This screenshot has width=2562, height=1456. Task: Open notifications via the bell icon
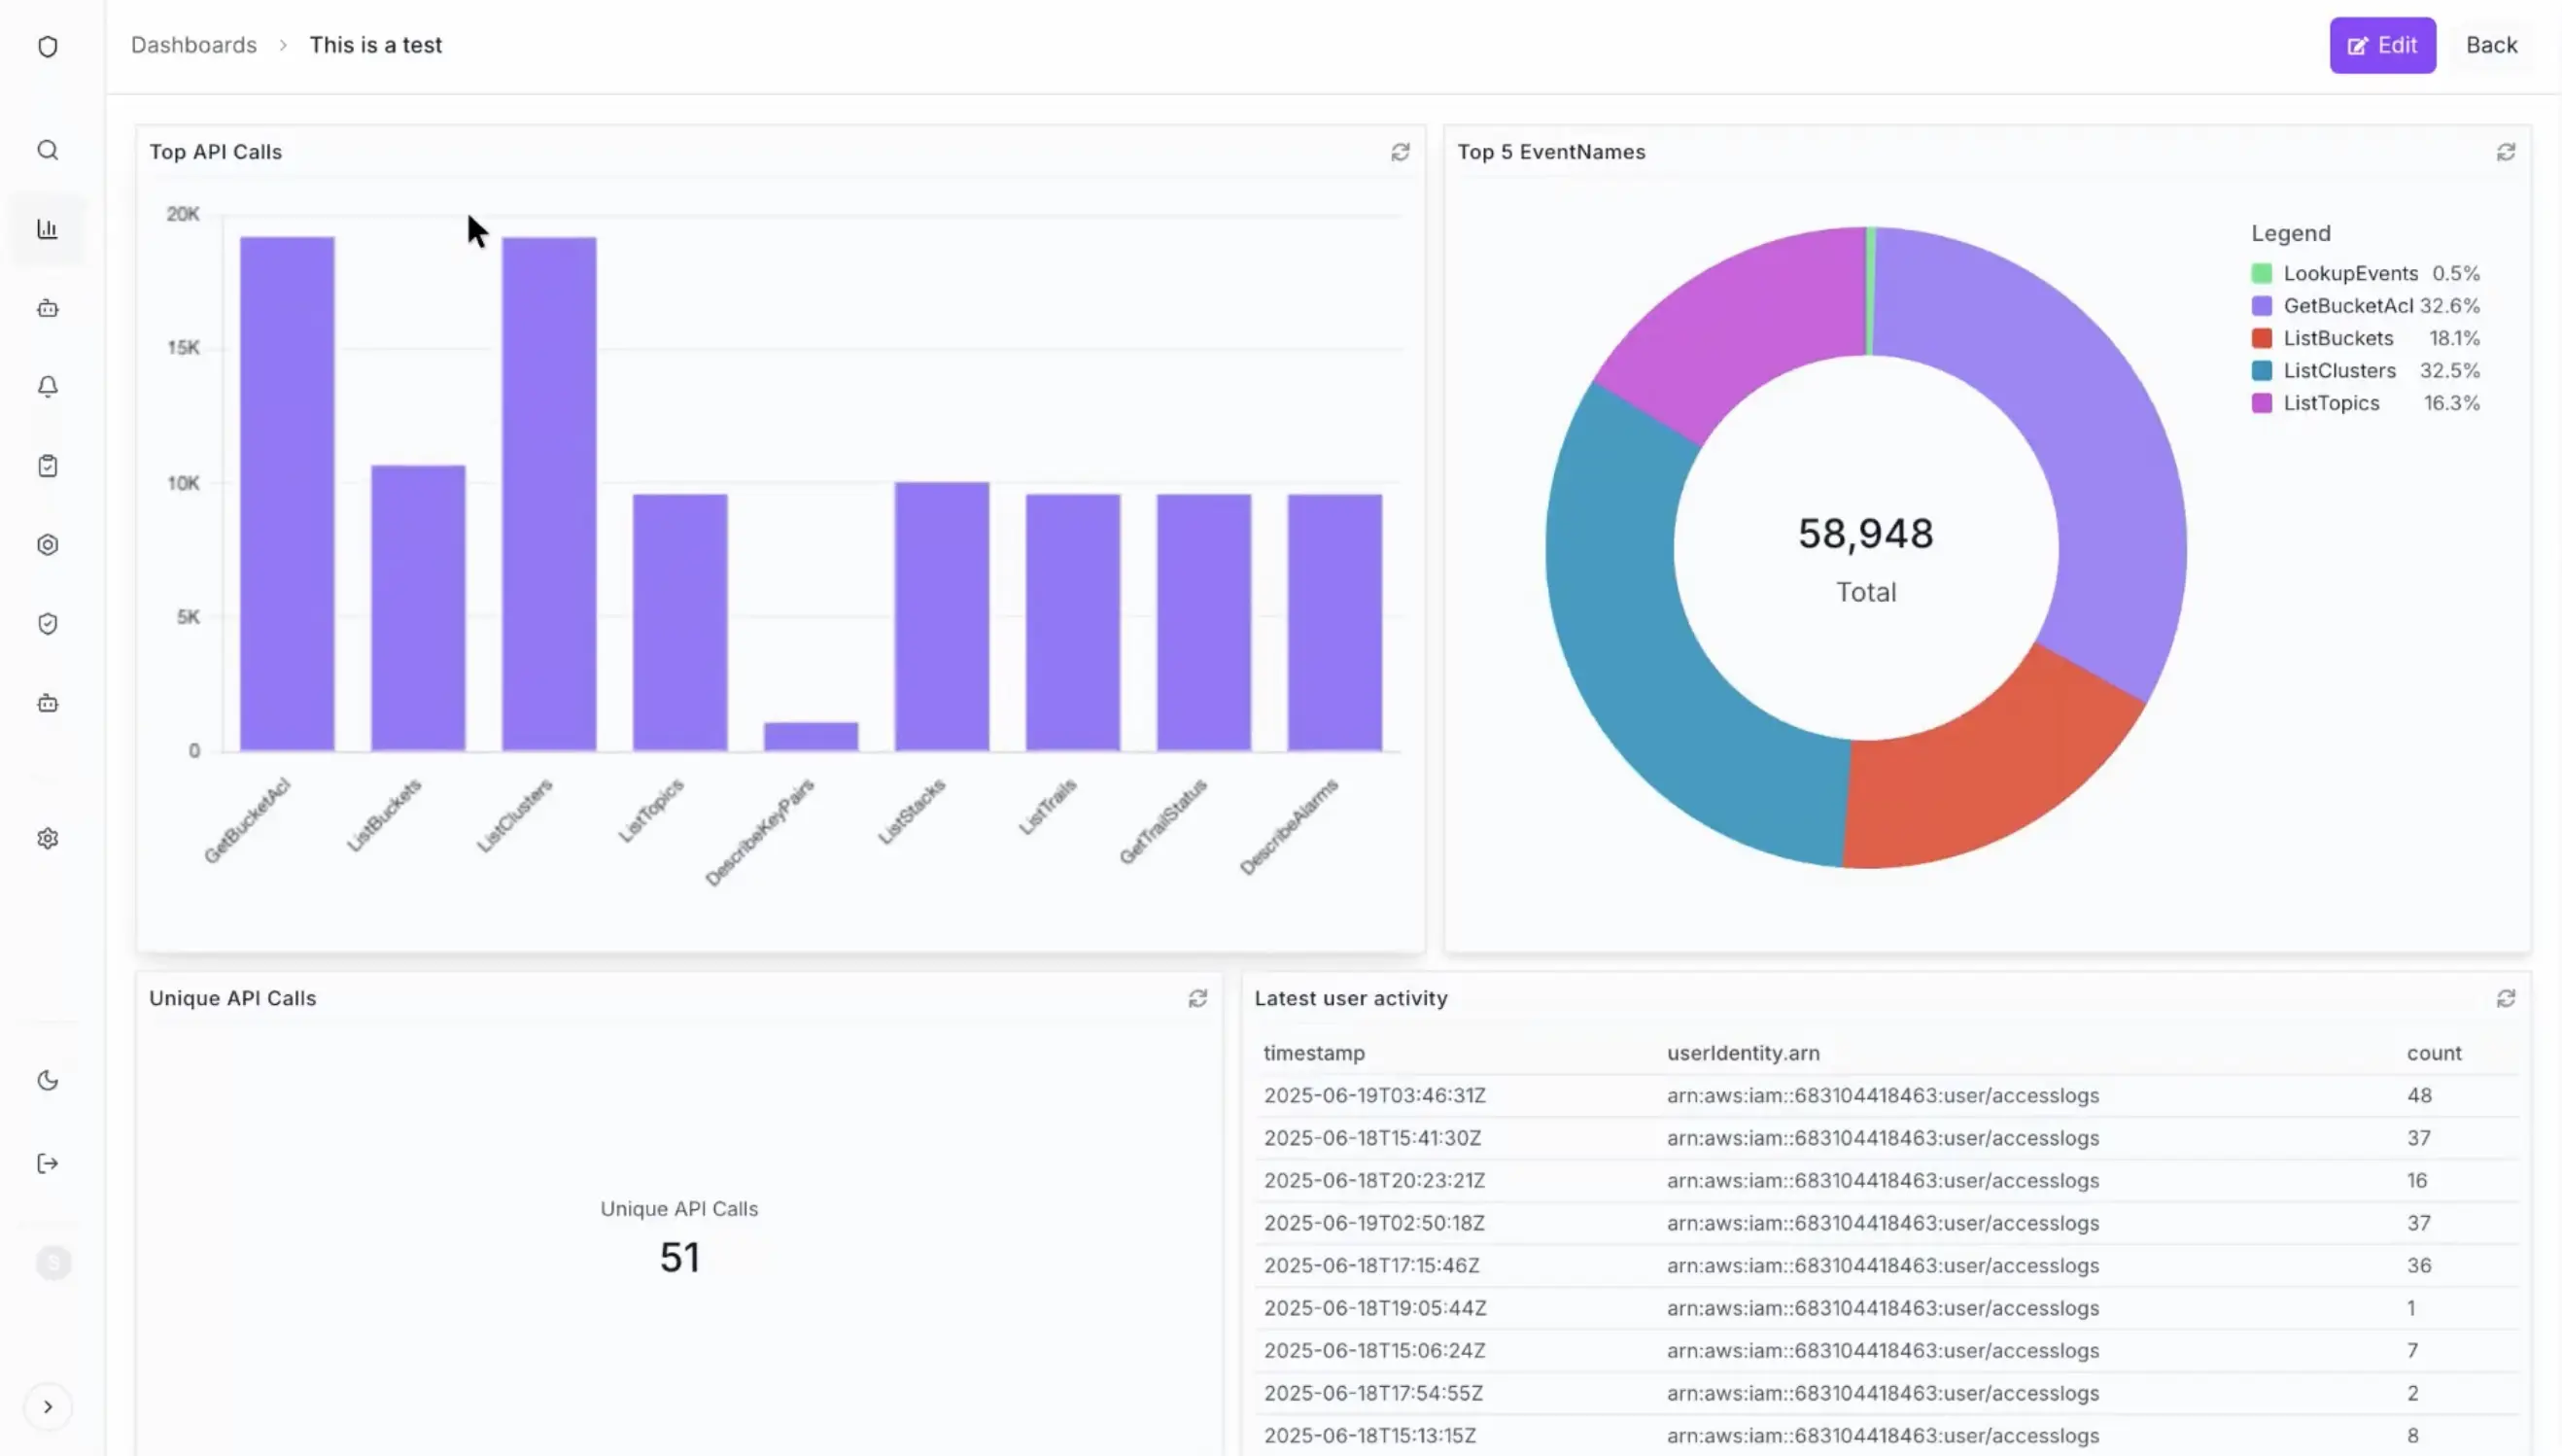click(x=48, y=386)
